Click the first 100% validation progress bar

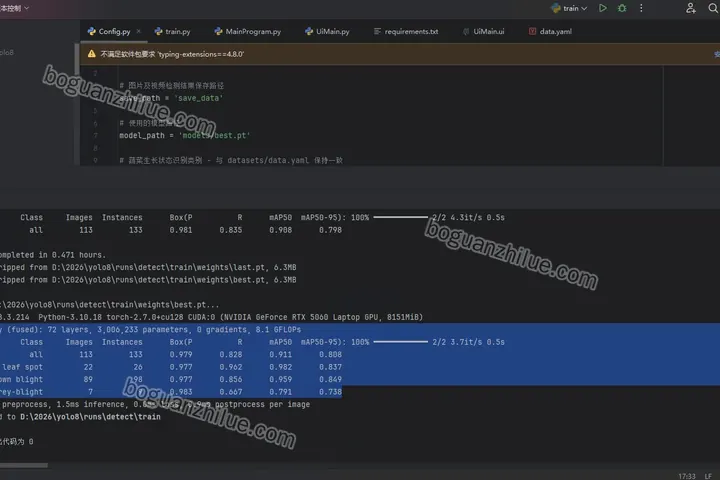point(400,217)
